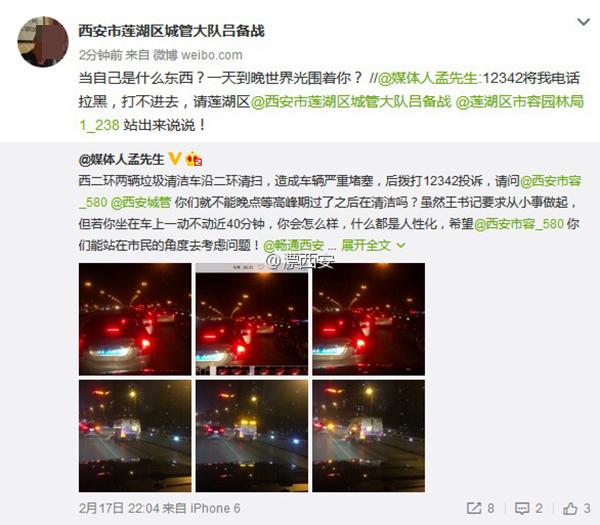600x525 pixels.
Task: Open @西安城管 mention link
Action: (x=140, y=202)
